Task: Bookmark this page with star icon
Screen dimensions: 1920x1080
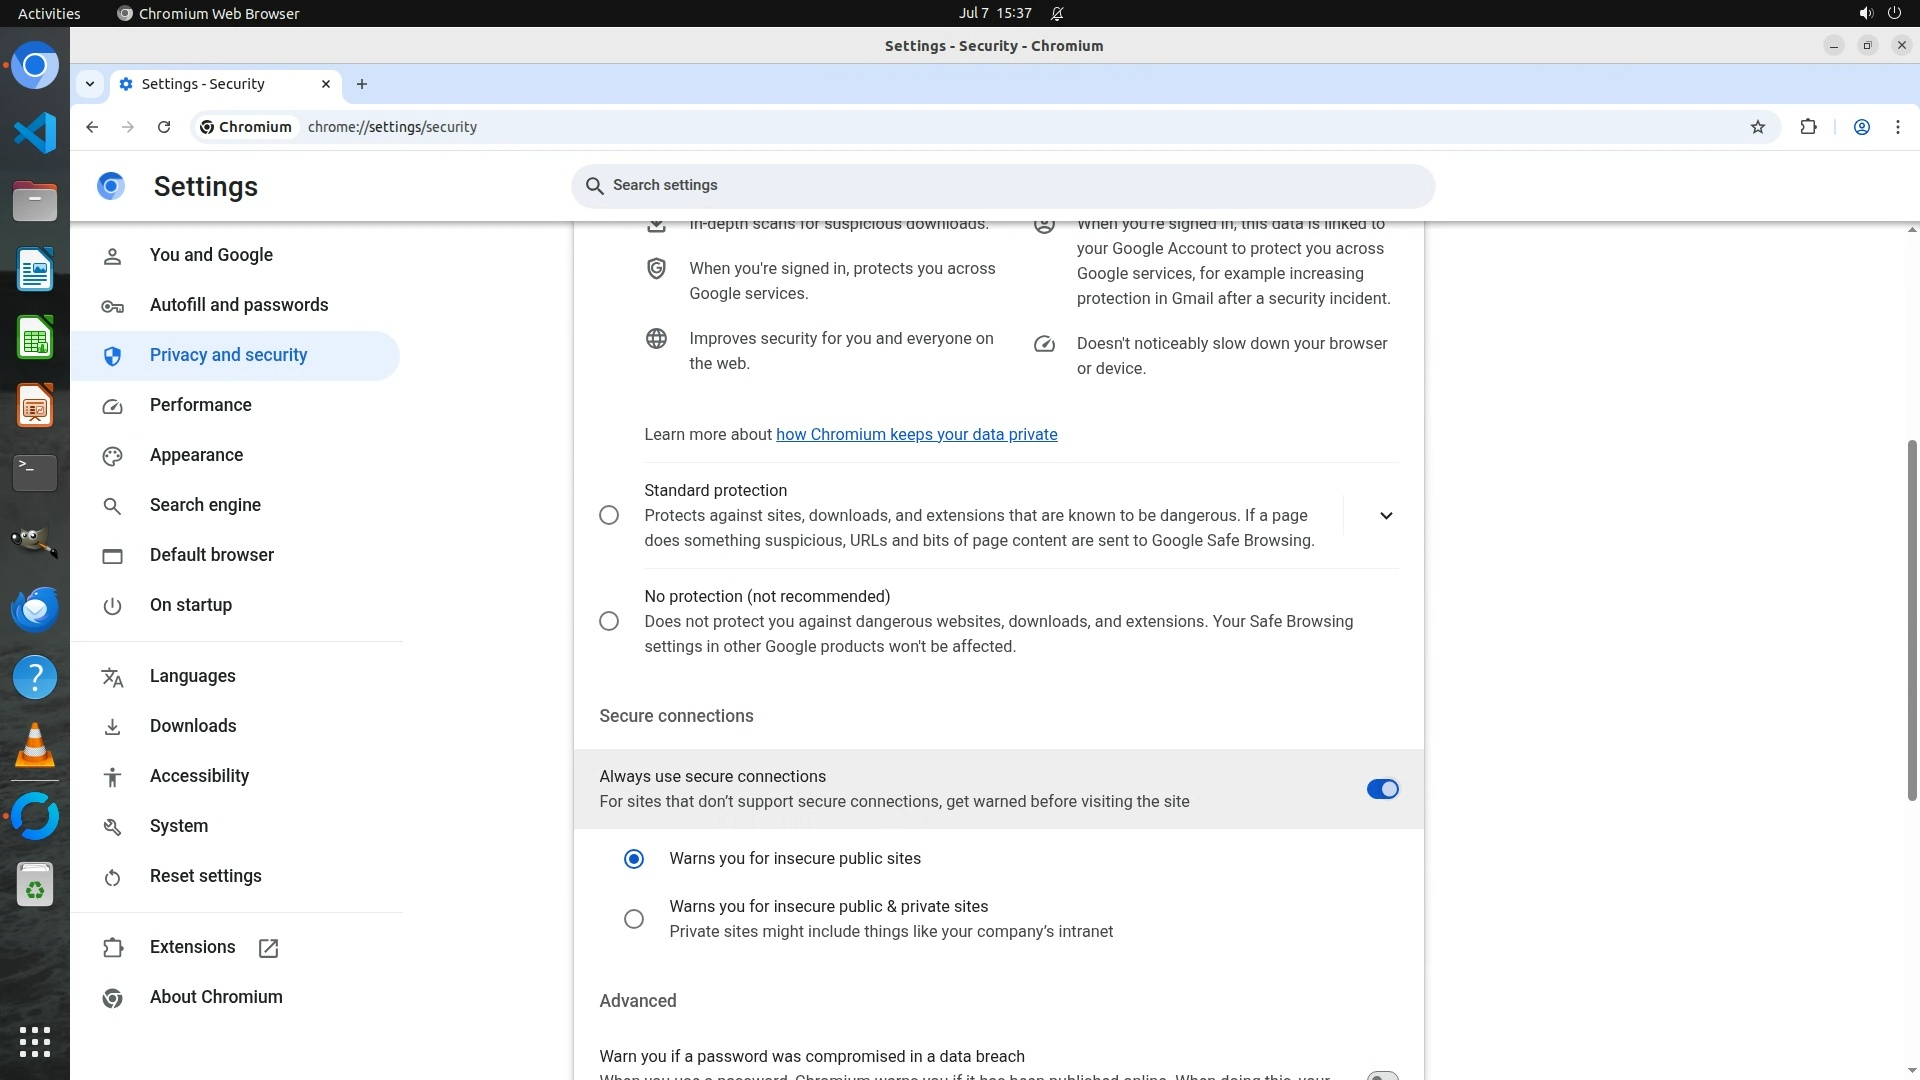Action: click(x=1757, y=127)
